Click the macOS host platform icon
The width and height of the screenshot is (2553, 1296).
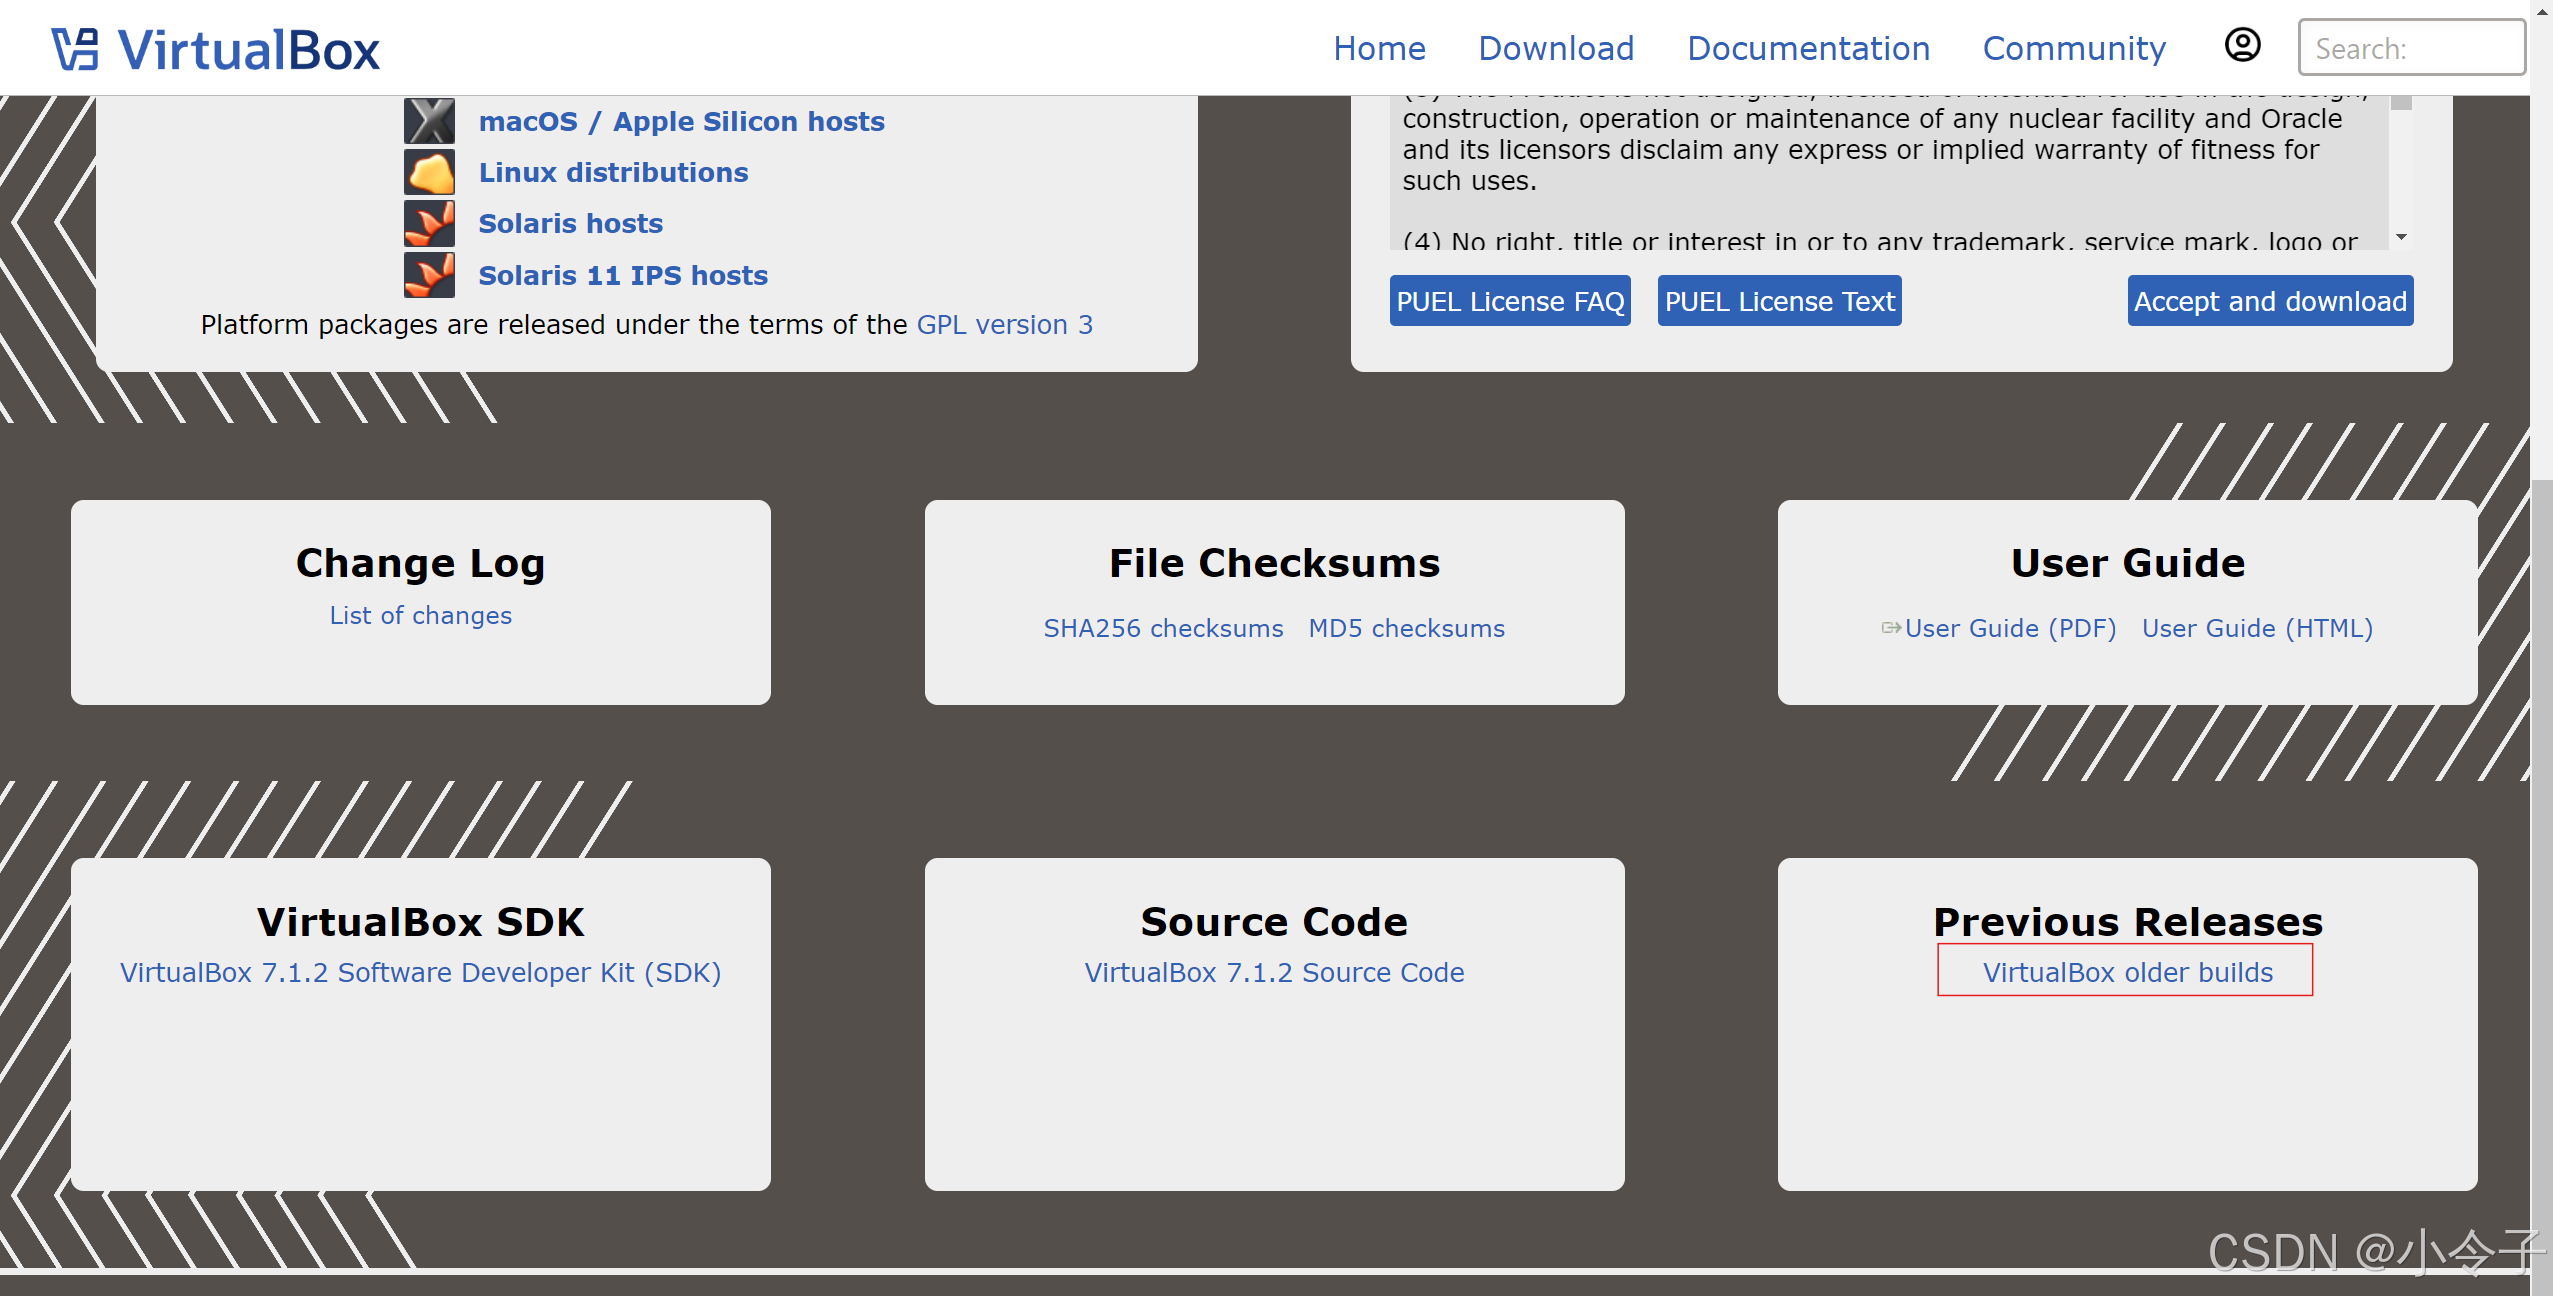(x=429, y=121)
